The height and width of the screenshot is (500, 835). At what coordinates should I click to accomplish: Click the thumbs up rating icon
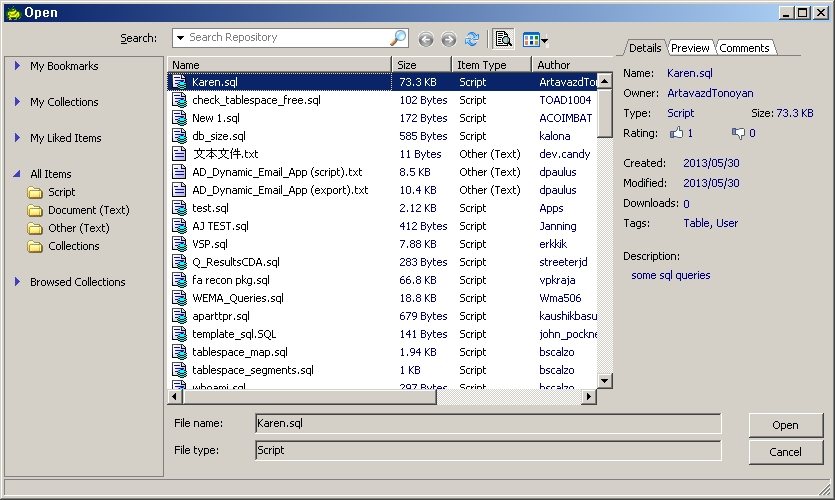677,132
